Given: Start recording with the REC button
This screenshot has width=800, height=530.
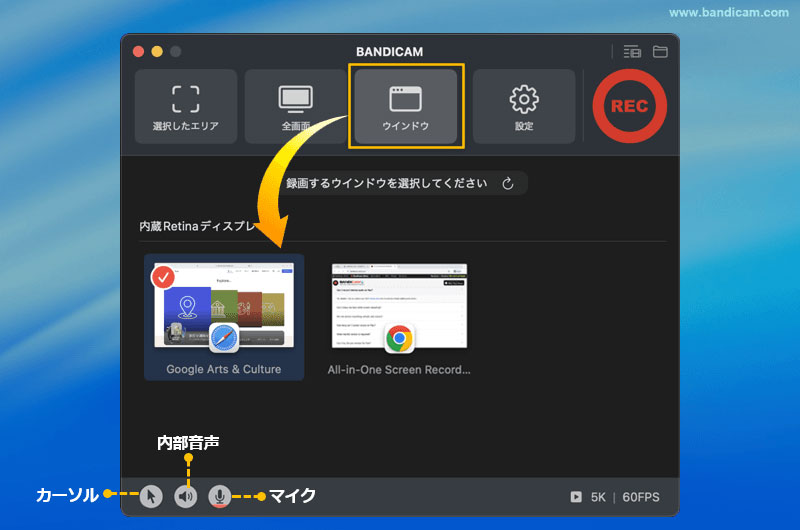Looking at the screenshot, I should tap(630, 106).
